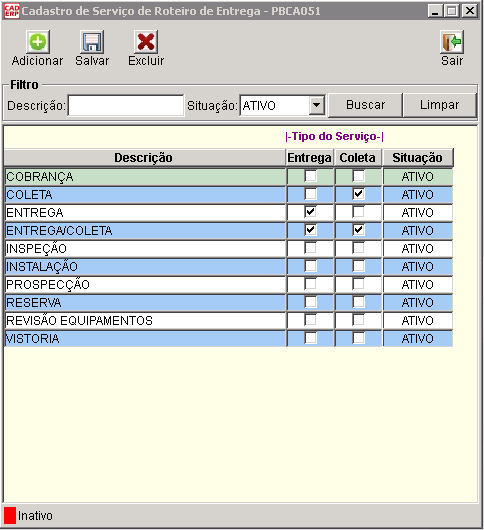This screenshot has height=530, width=484.
Task: Enable Entrega checkbox on COLETA row
Action: (310, 194)
